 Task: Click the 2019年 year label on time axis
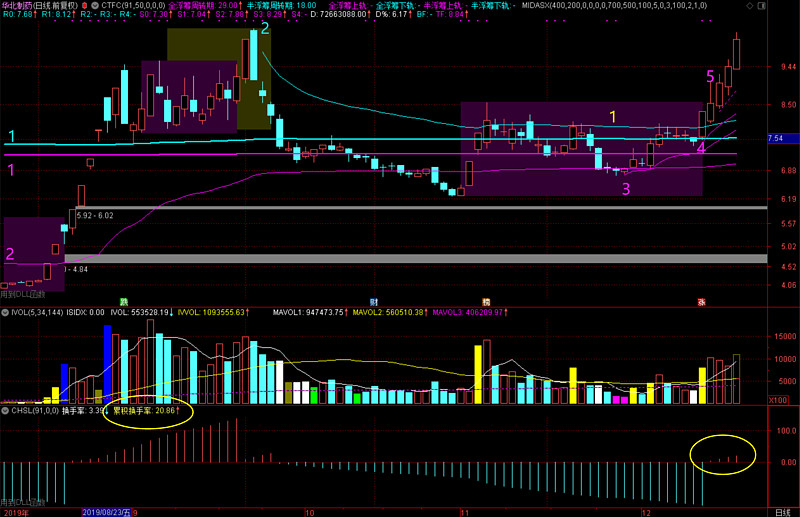pos(15,512)
